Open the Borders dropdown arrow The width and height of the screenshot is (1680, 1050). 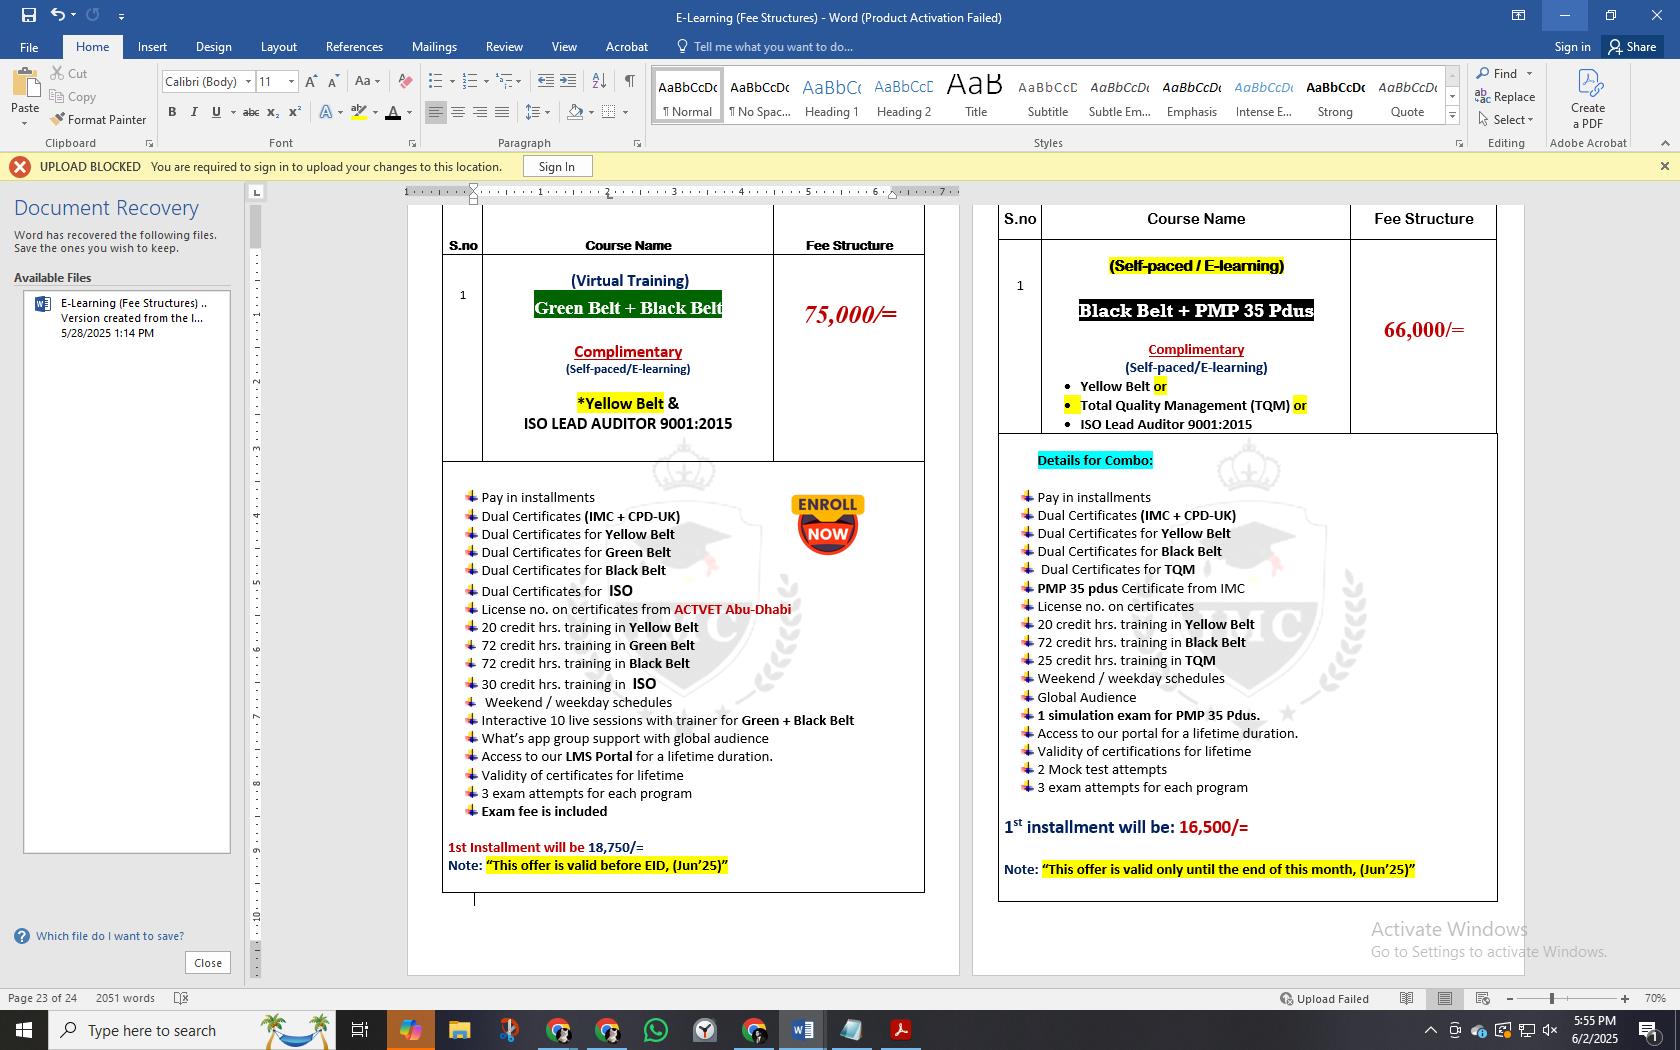tap(625, 112)
